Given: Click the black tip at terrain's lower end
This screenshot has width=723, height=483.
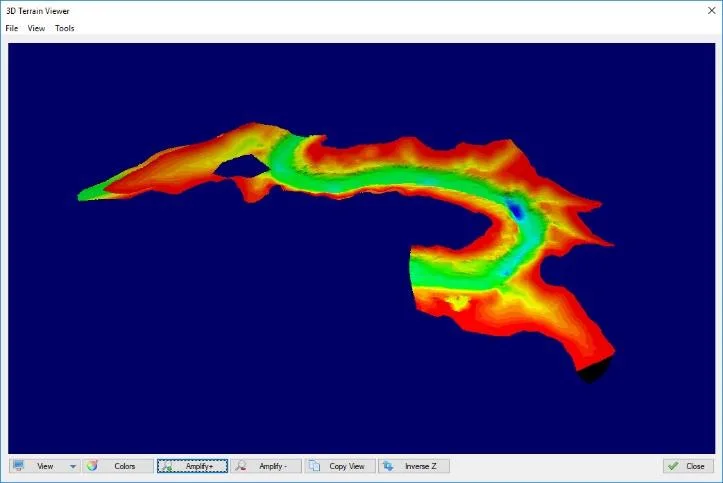Looking at the screenshot, I should pyautogui.click(x=594, y=371).
